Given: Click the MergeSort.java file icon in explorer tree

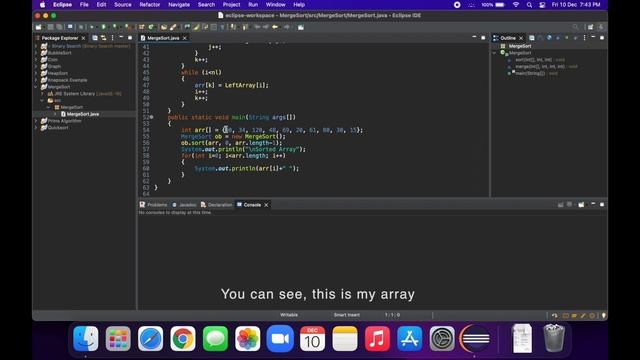Looking at the screenshot, I should pos(63,114).
